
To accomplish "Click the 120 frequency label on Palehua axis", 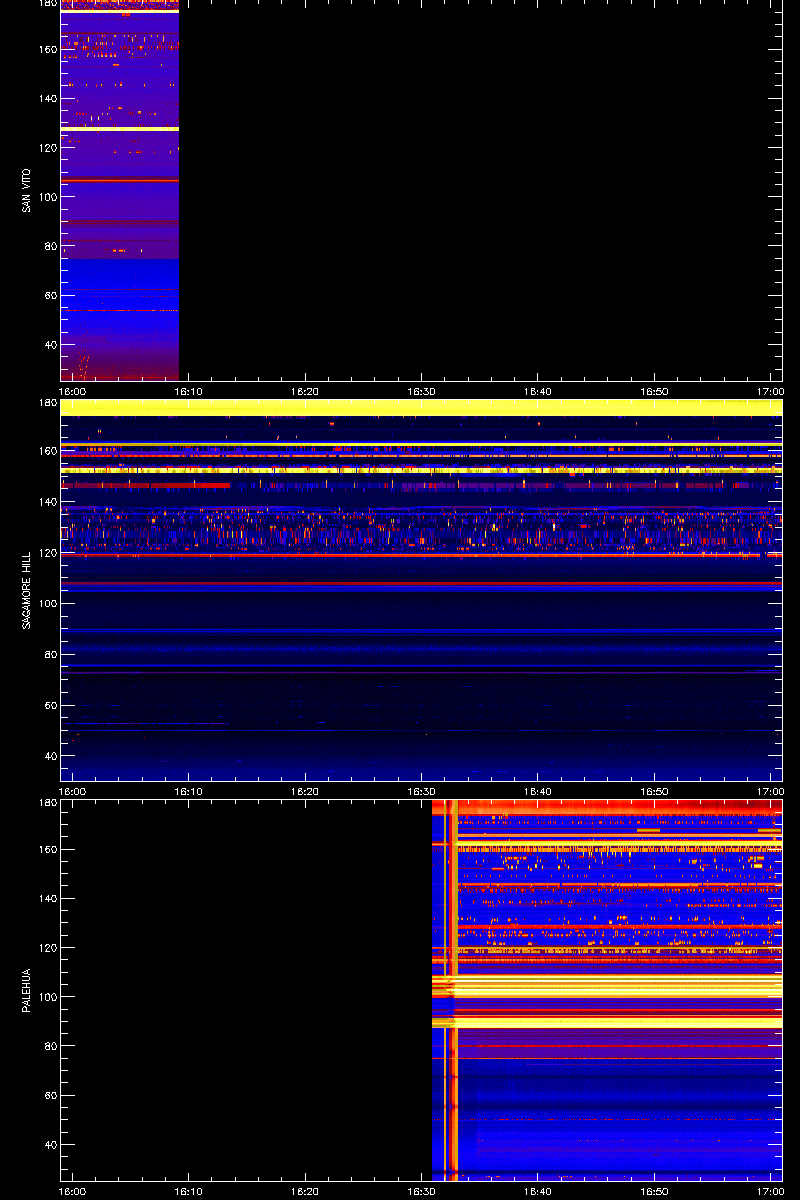I will pyautogui.click(x=48, y=947).
